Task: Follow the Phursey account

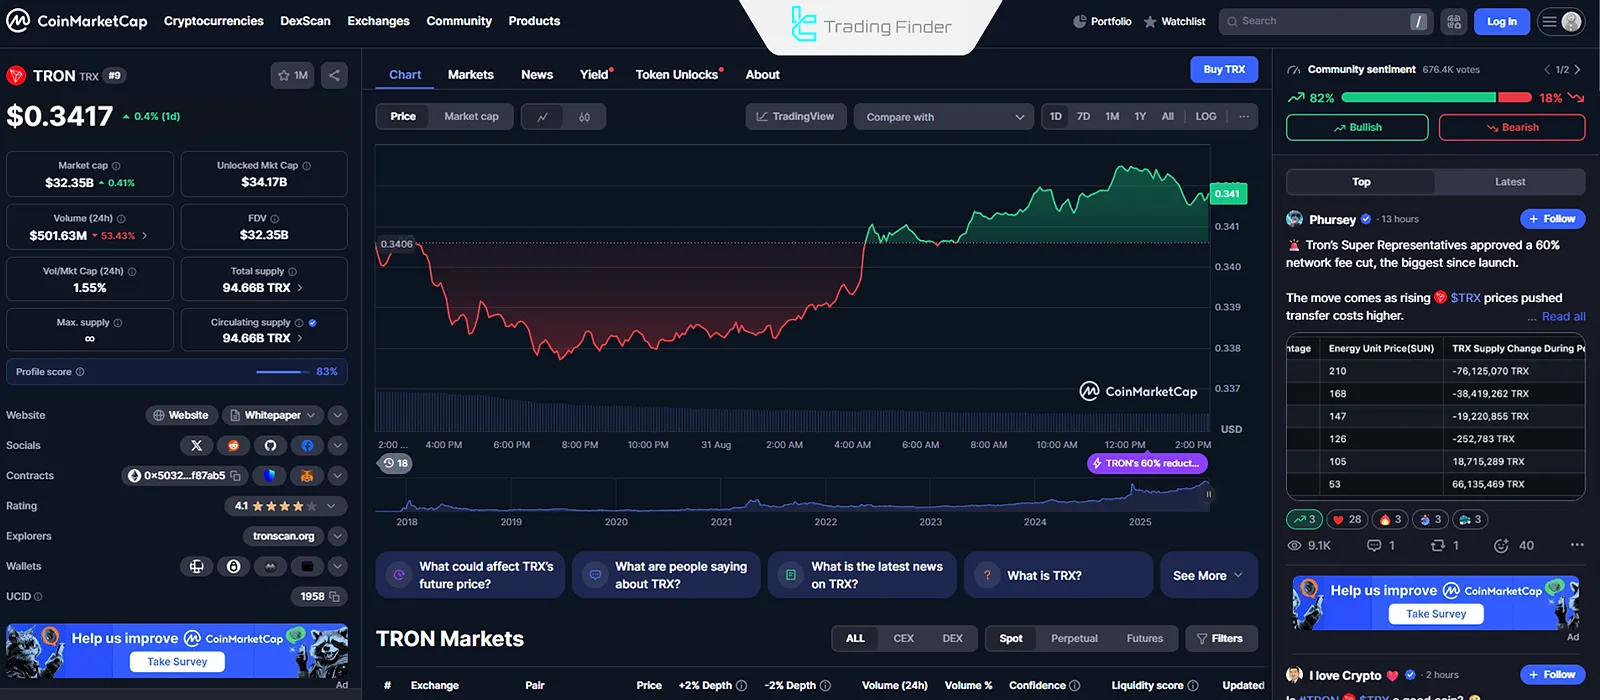Action: tap(1552, 219)
